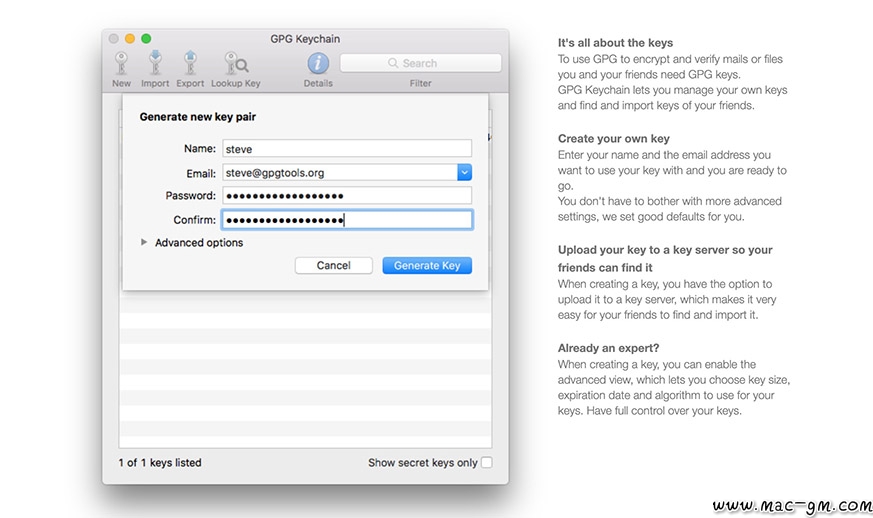The width and height of the screenshot is (873, 518).
Task: Click the 'It's all about the keys' heading
Action: tap(615, 43)
